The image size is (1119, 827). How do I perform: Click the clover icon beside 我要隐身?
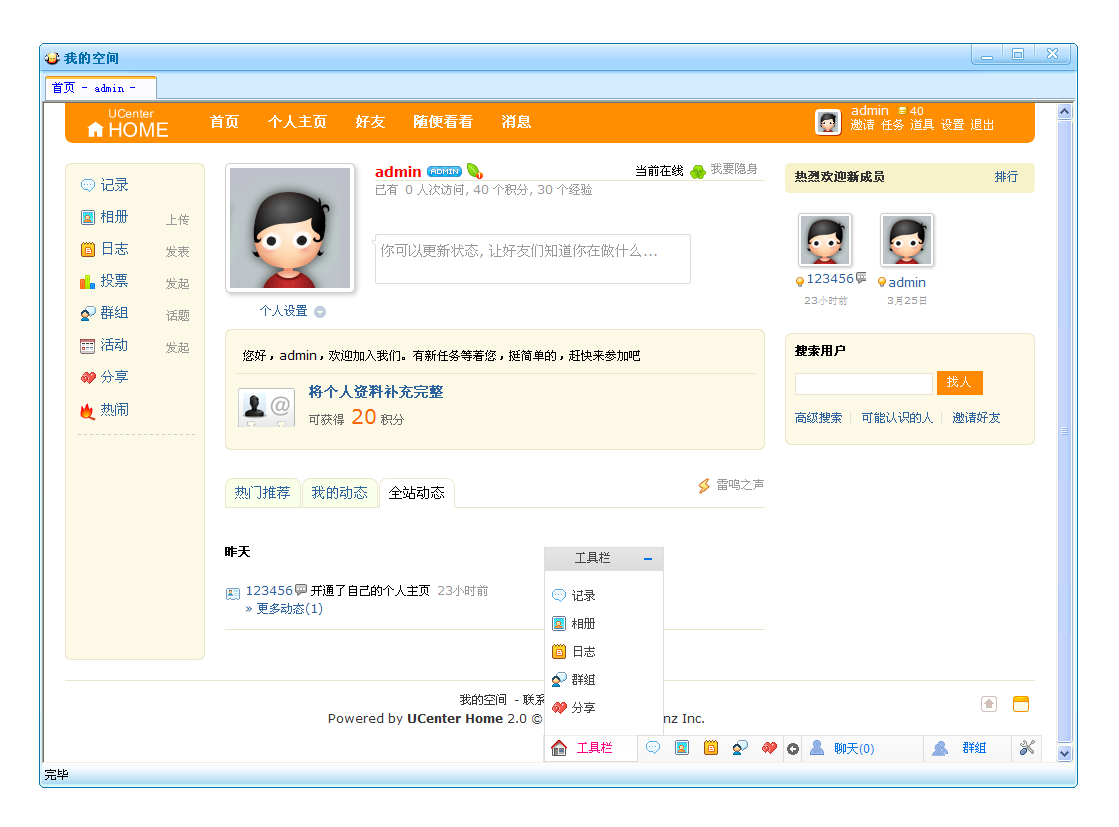tap(698, 171)
